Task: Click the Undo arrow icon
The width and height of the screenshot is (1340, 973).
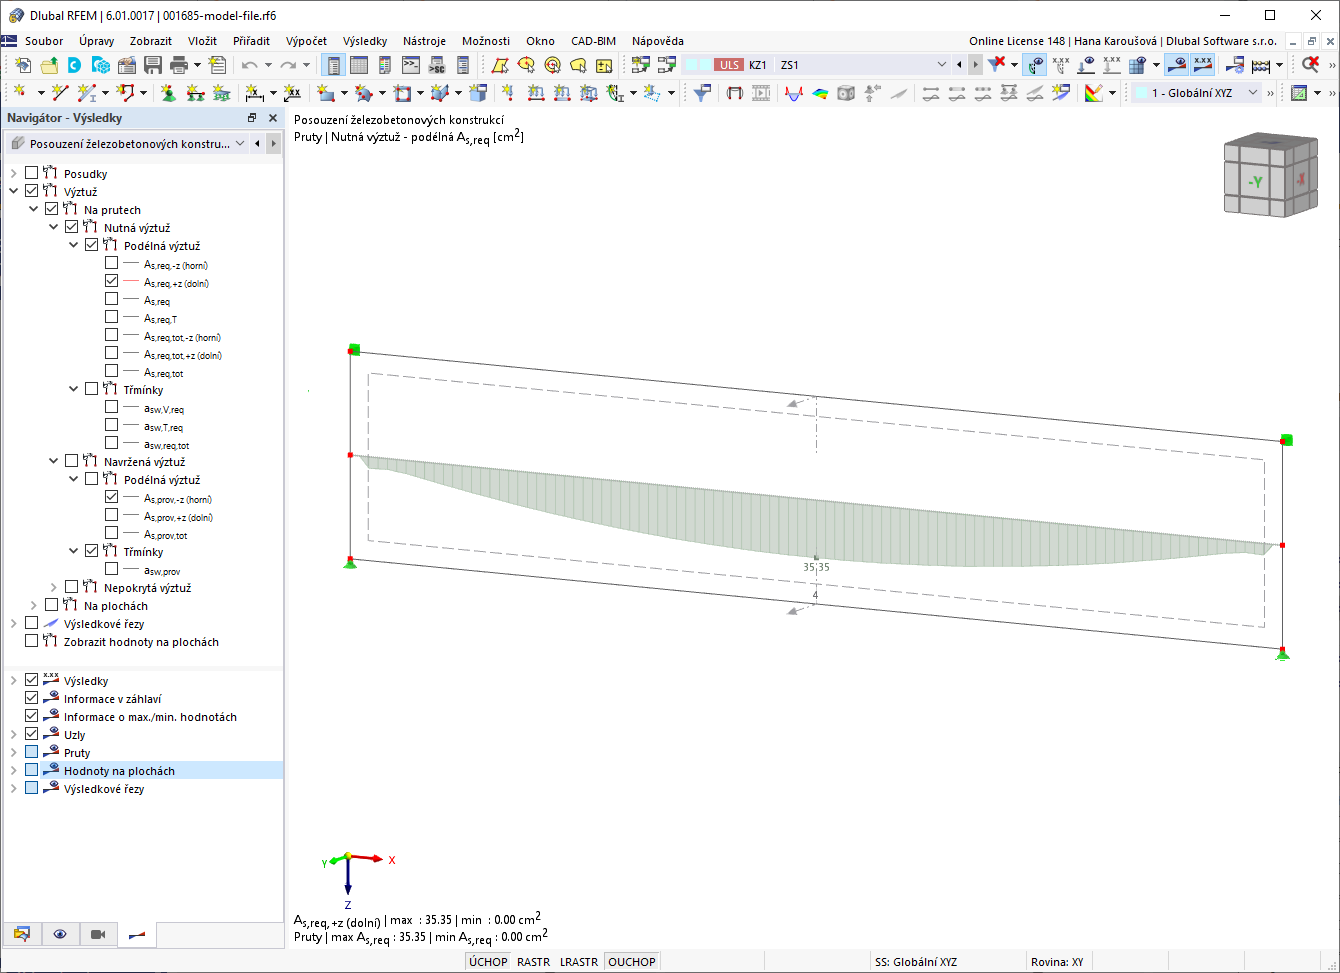Action: point(249,65)
